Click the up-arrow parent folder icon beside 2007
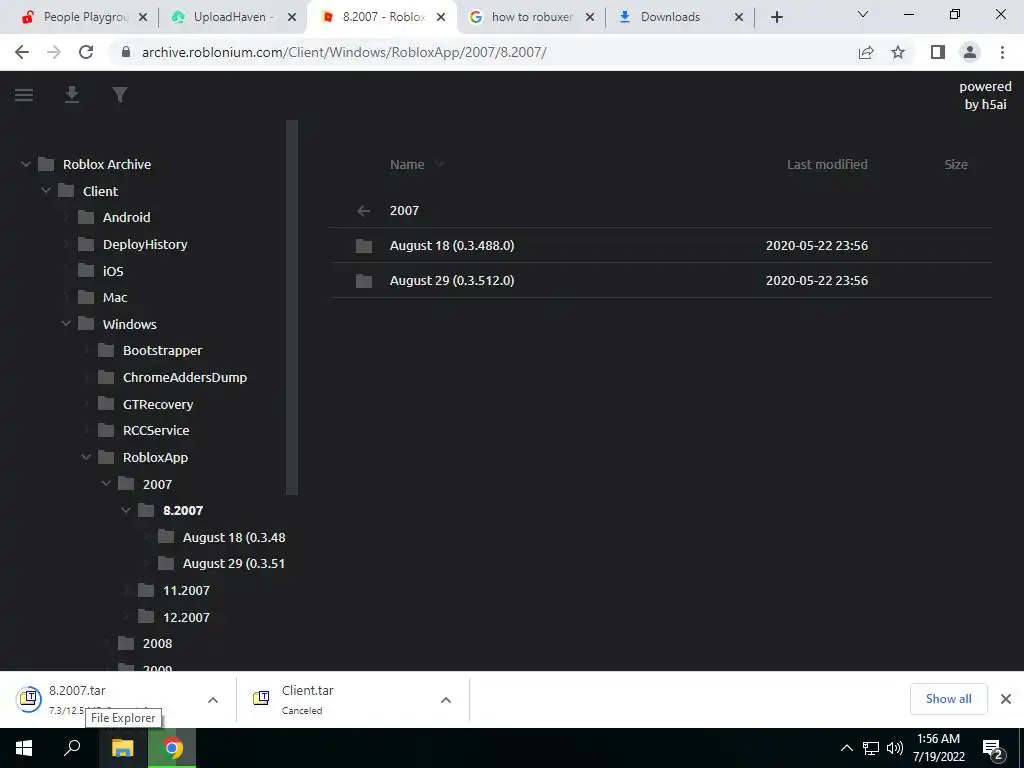This screenshot has width=1024, height=768. coord(364,210)
